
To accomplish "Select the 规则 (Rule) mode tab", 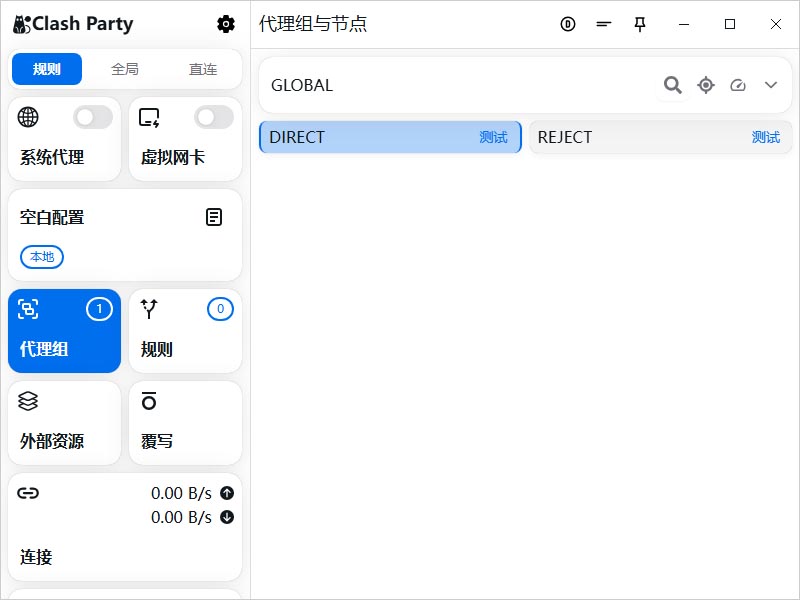I will pos(46,69).
